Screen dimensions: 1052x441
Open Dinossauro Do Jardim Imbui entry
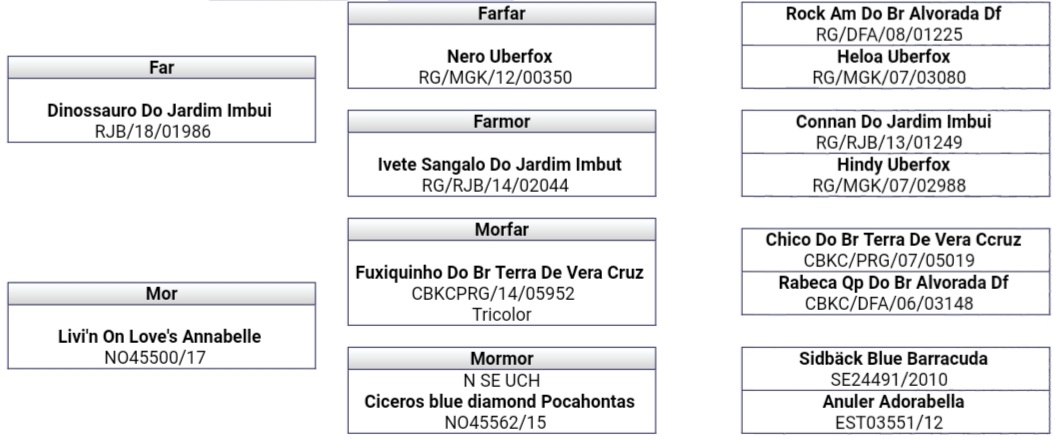coord(160,111)
